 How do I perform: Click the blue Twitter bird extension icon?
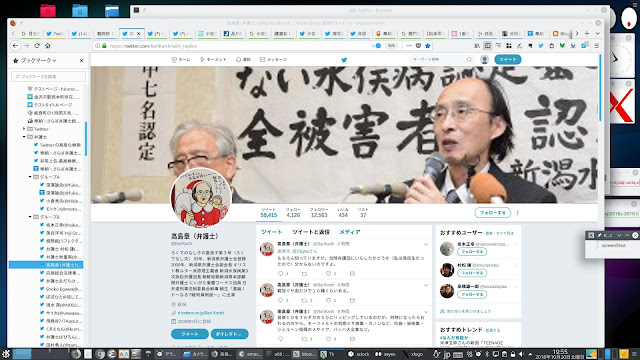[541, 46]
